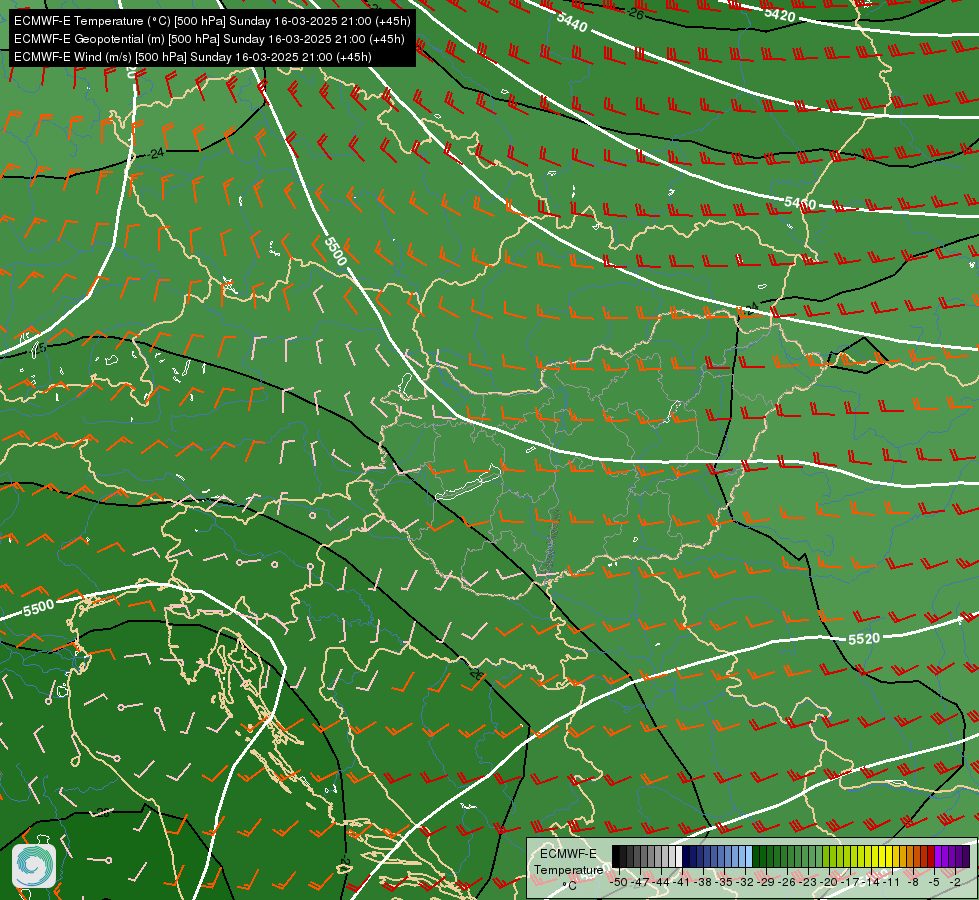
Task: Click the 24 isotherm label
Action: click(157, 152)
